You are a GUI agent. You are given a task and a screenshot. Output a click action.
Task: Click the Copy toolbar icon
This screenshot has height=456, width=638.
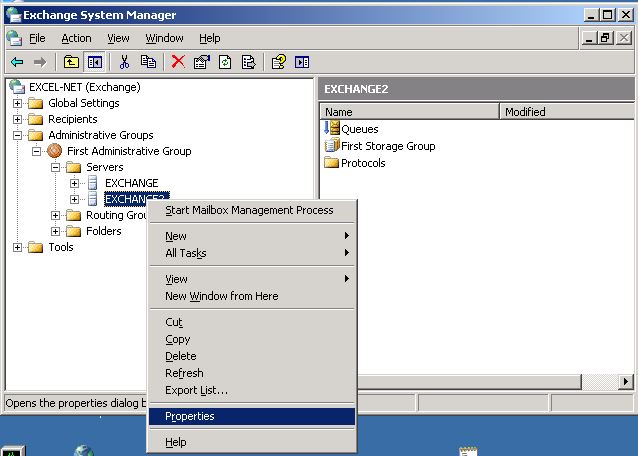click(148, 62)
